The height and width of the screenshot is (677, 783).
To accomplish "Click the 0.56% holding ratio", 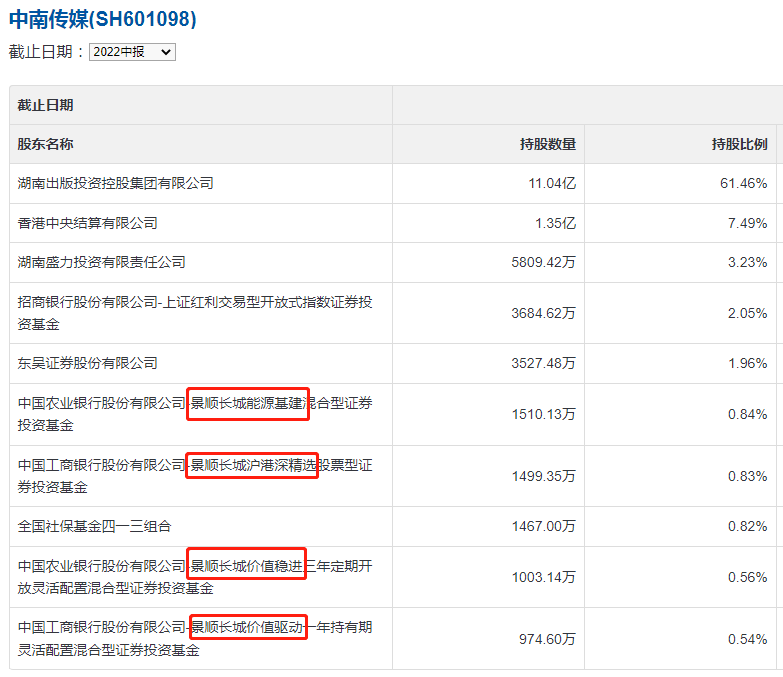I will tap(748, 577).
